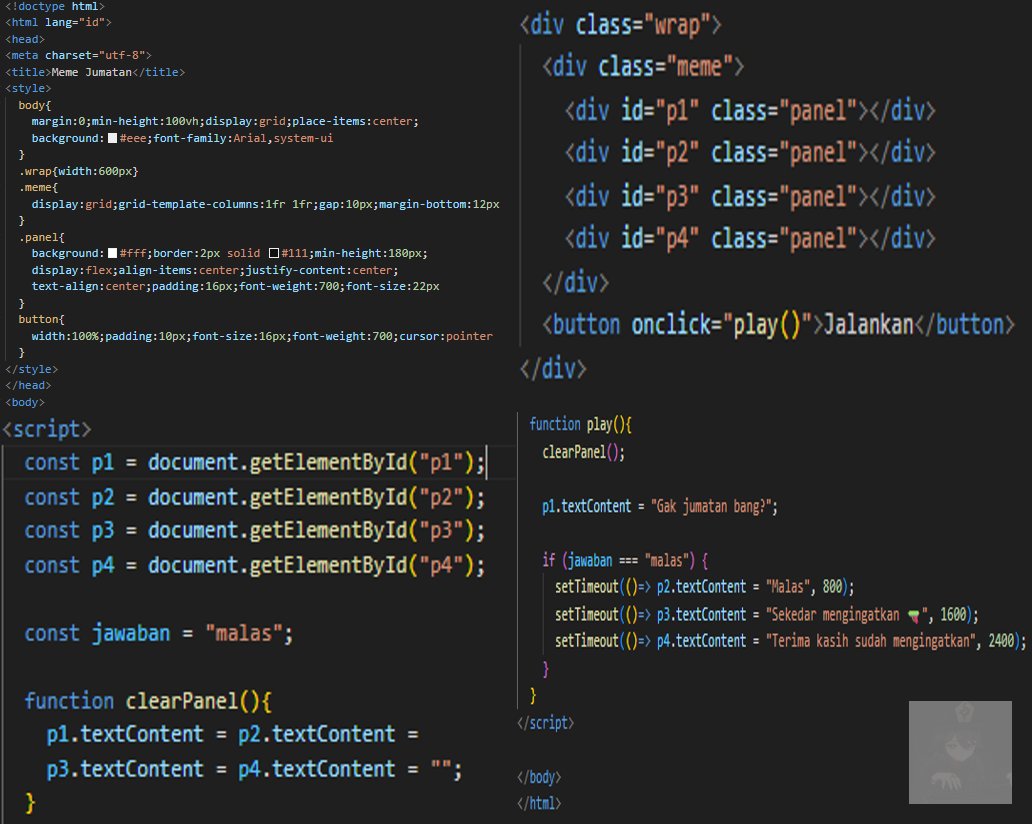Click the if (jawaban === "malas") line
The height and width of the screenshot is (824, 1032).
click(625, 561)
